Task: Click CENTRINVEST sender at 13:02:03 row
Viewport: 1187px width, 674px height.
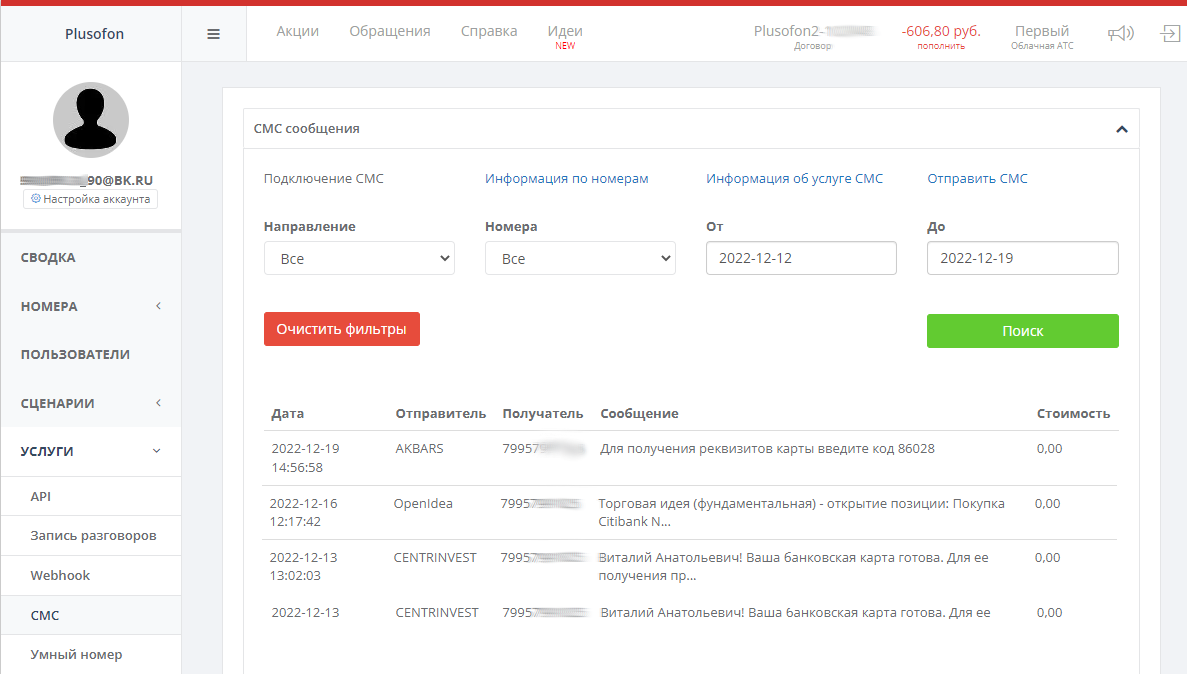Action: [435, 558]
